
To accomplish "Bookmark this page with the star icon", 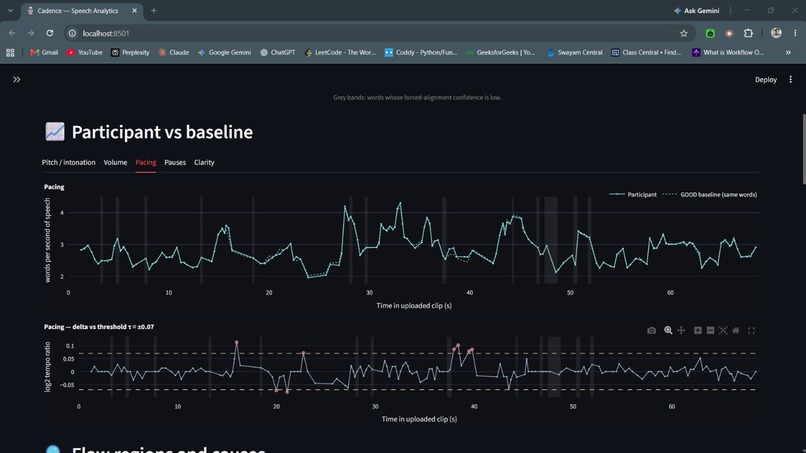I will (x=684, y=33).
